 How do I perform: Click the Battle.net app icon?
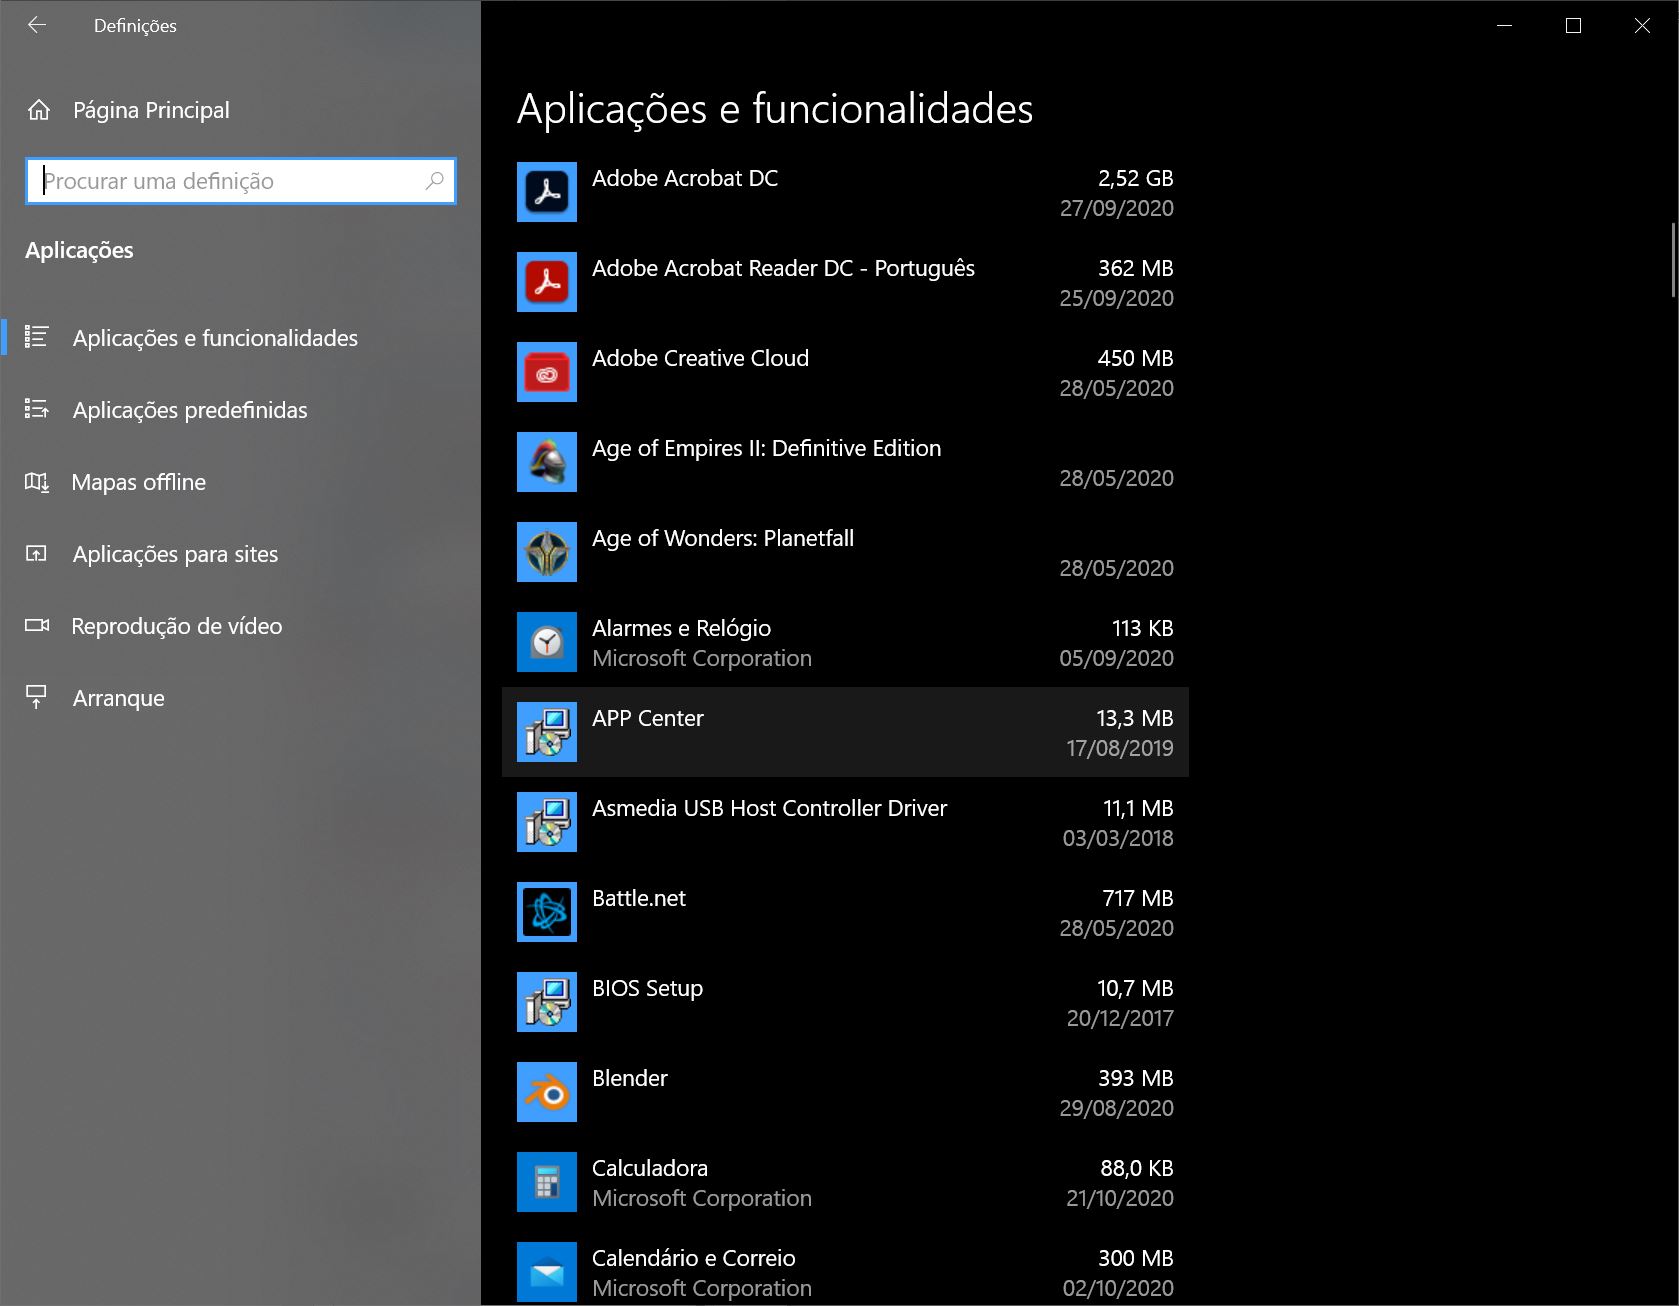[x=547, y=912]
